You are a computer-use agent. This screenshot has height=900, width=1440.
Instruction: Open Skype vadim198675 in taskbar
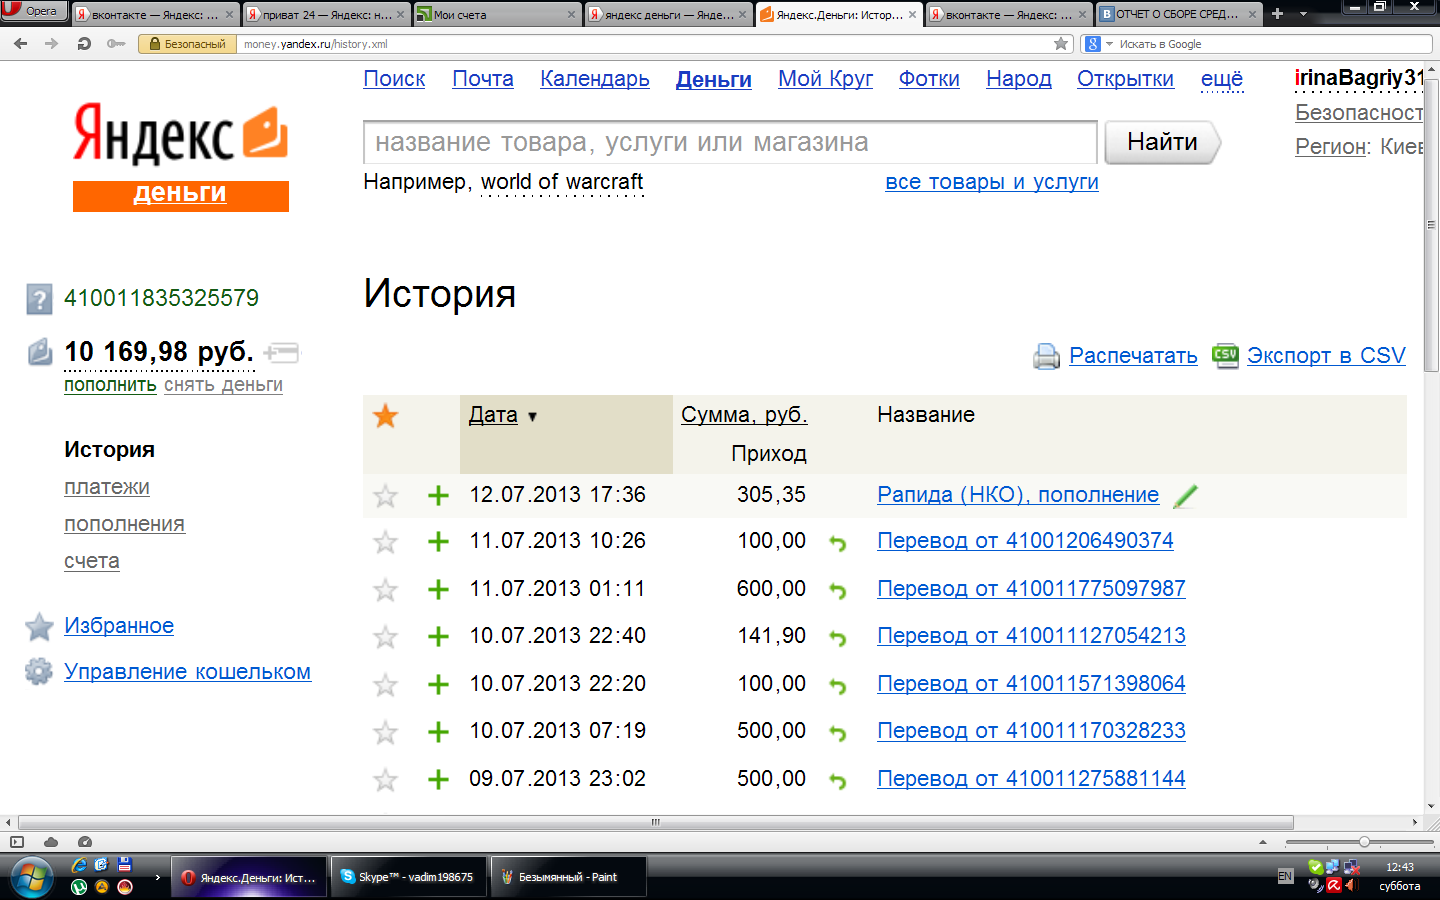click(409, 877)
